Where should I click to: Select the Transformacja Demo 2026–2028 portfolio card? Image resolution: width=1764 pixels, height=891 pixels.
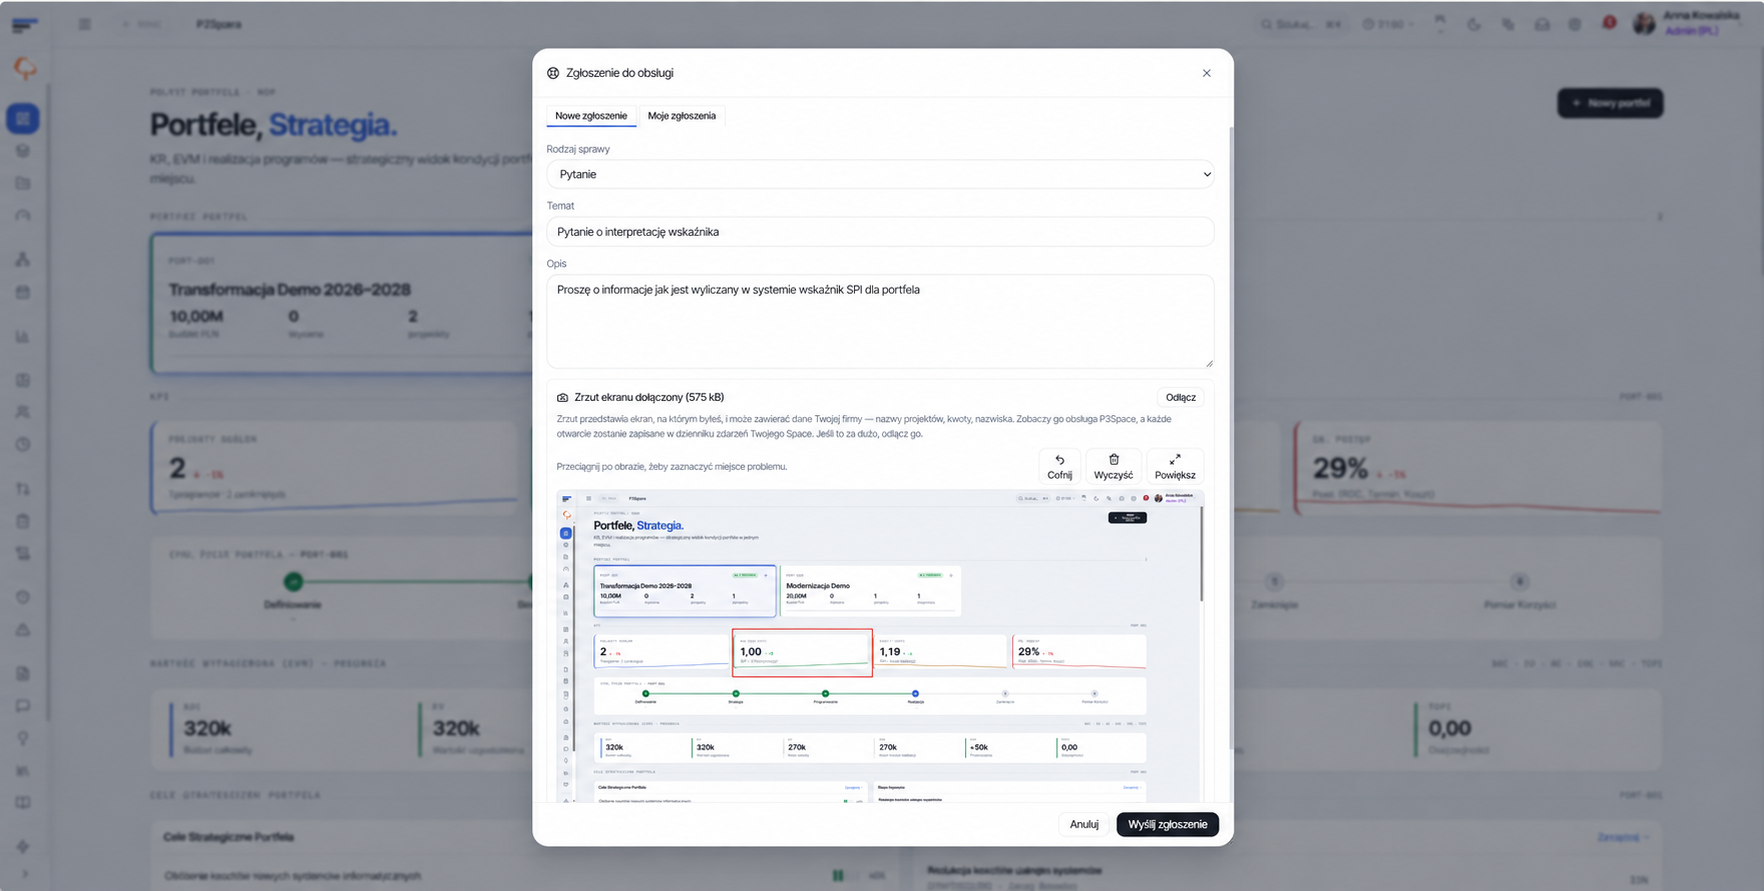click(340, 304)
